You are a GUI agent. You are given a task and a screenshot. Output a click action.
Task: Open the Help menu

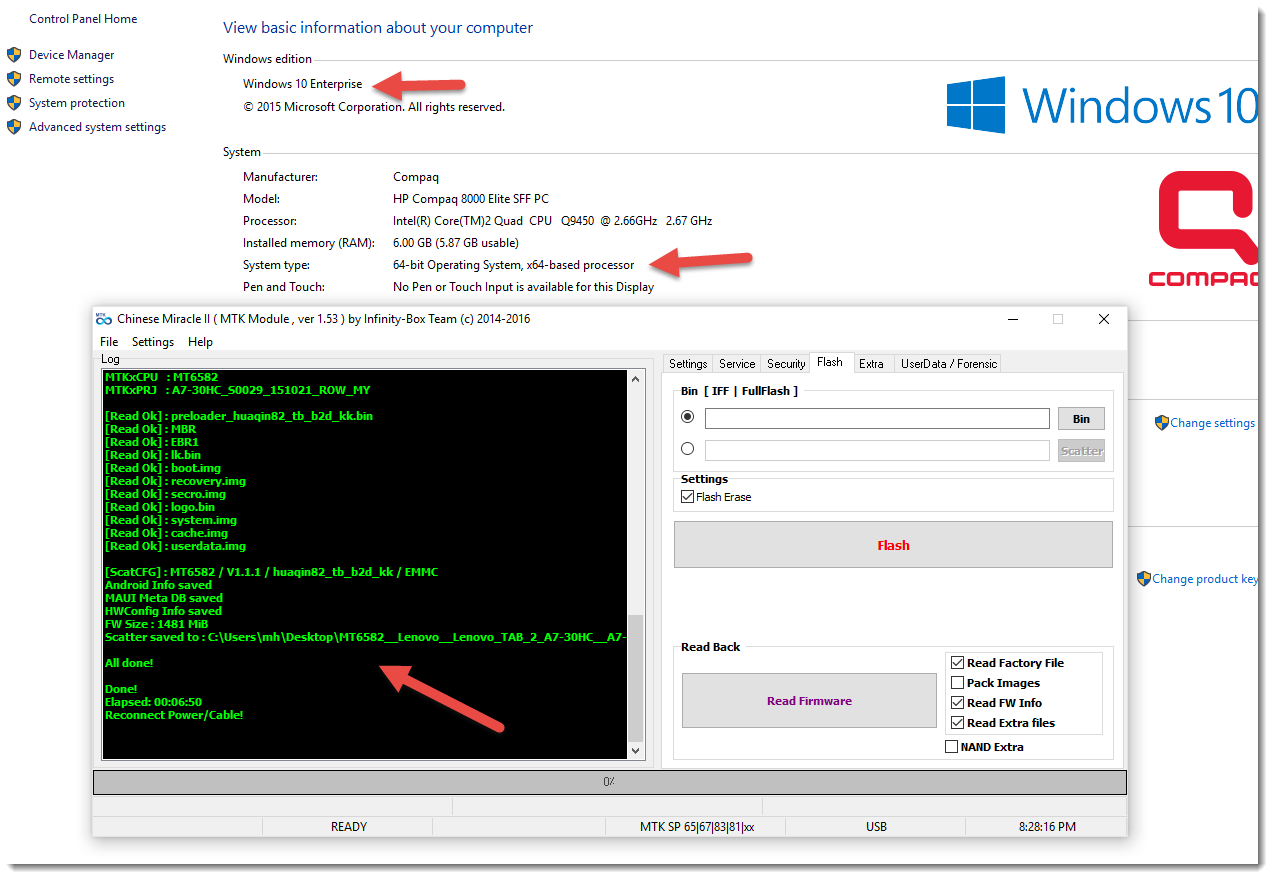click(200, 342)
